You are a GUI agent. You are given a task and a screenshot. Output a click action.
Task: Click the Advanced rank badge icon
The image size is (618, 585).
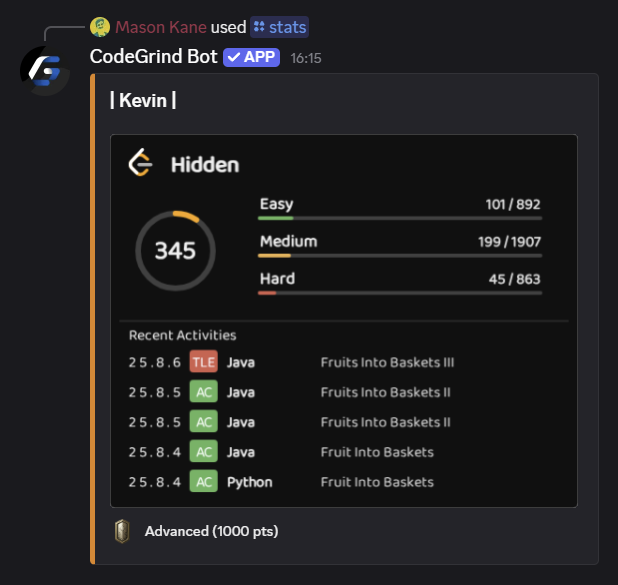tap(123, 531)
